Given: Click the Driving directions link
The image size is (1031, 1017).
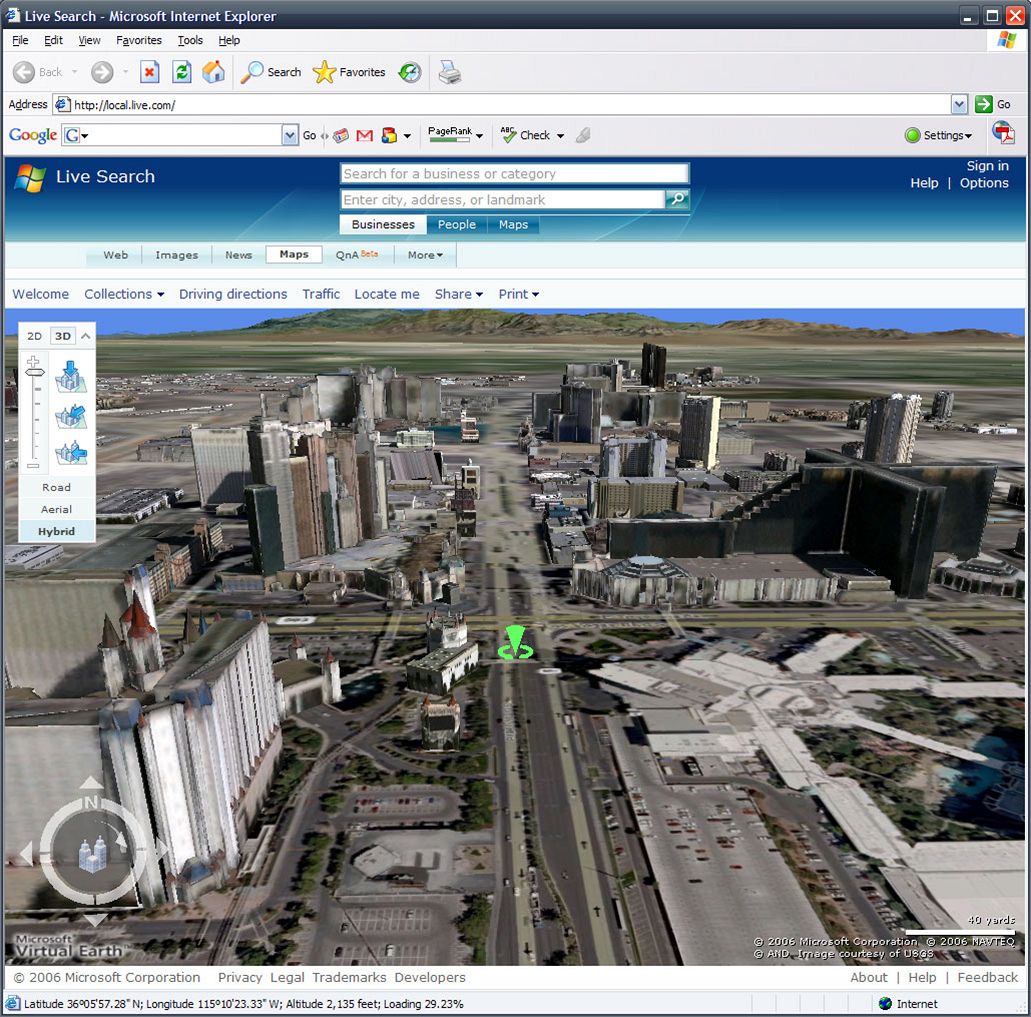Looking at the screenshot, I should [233, 294].
